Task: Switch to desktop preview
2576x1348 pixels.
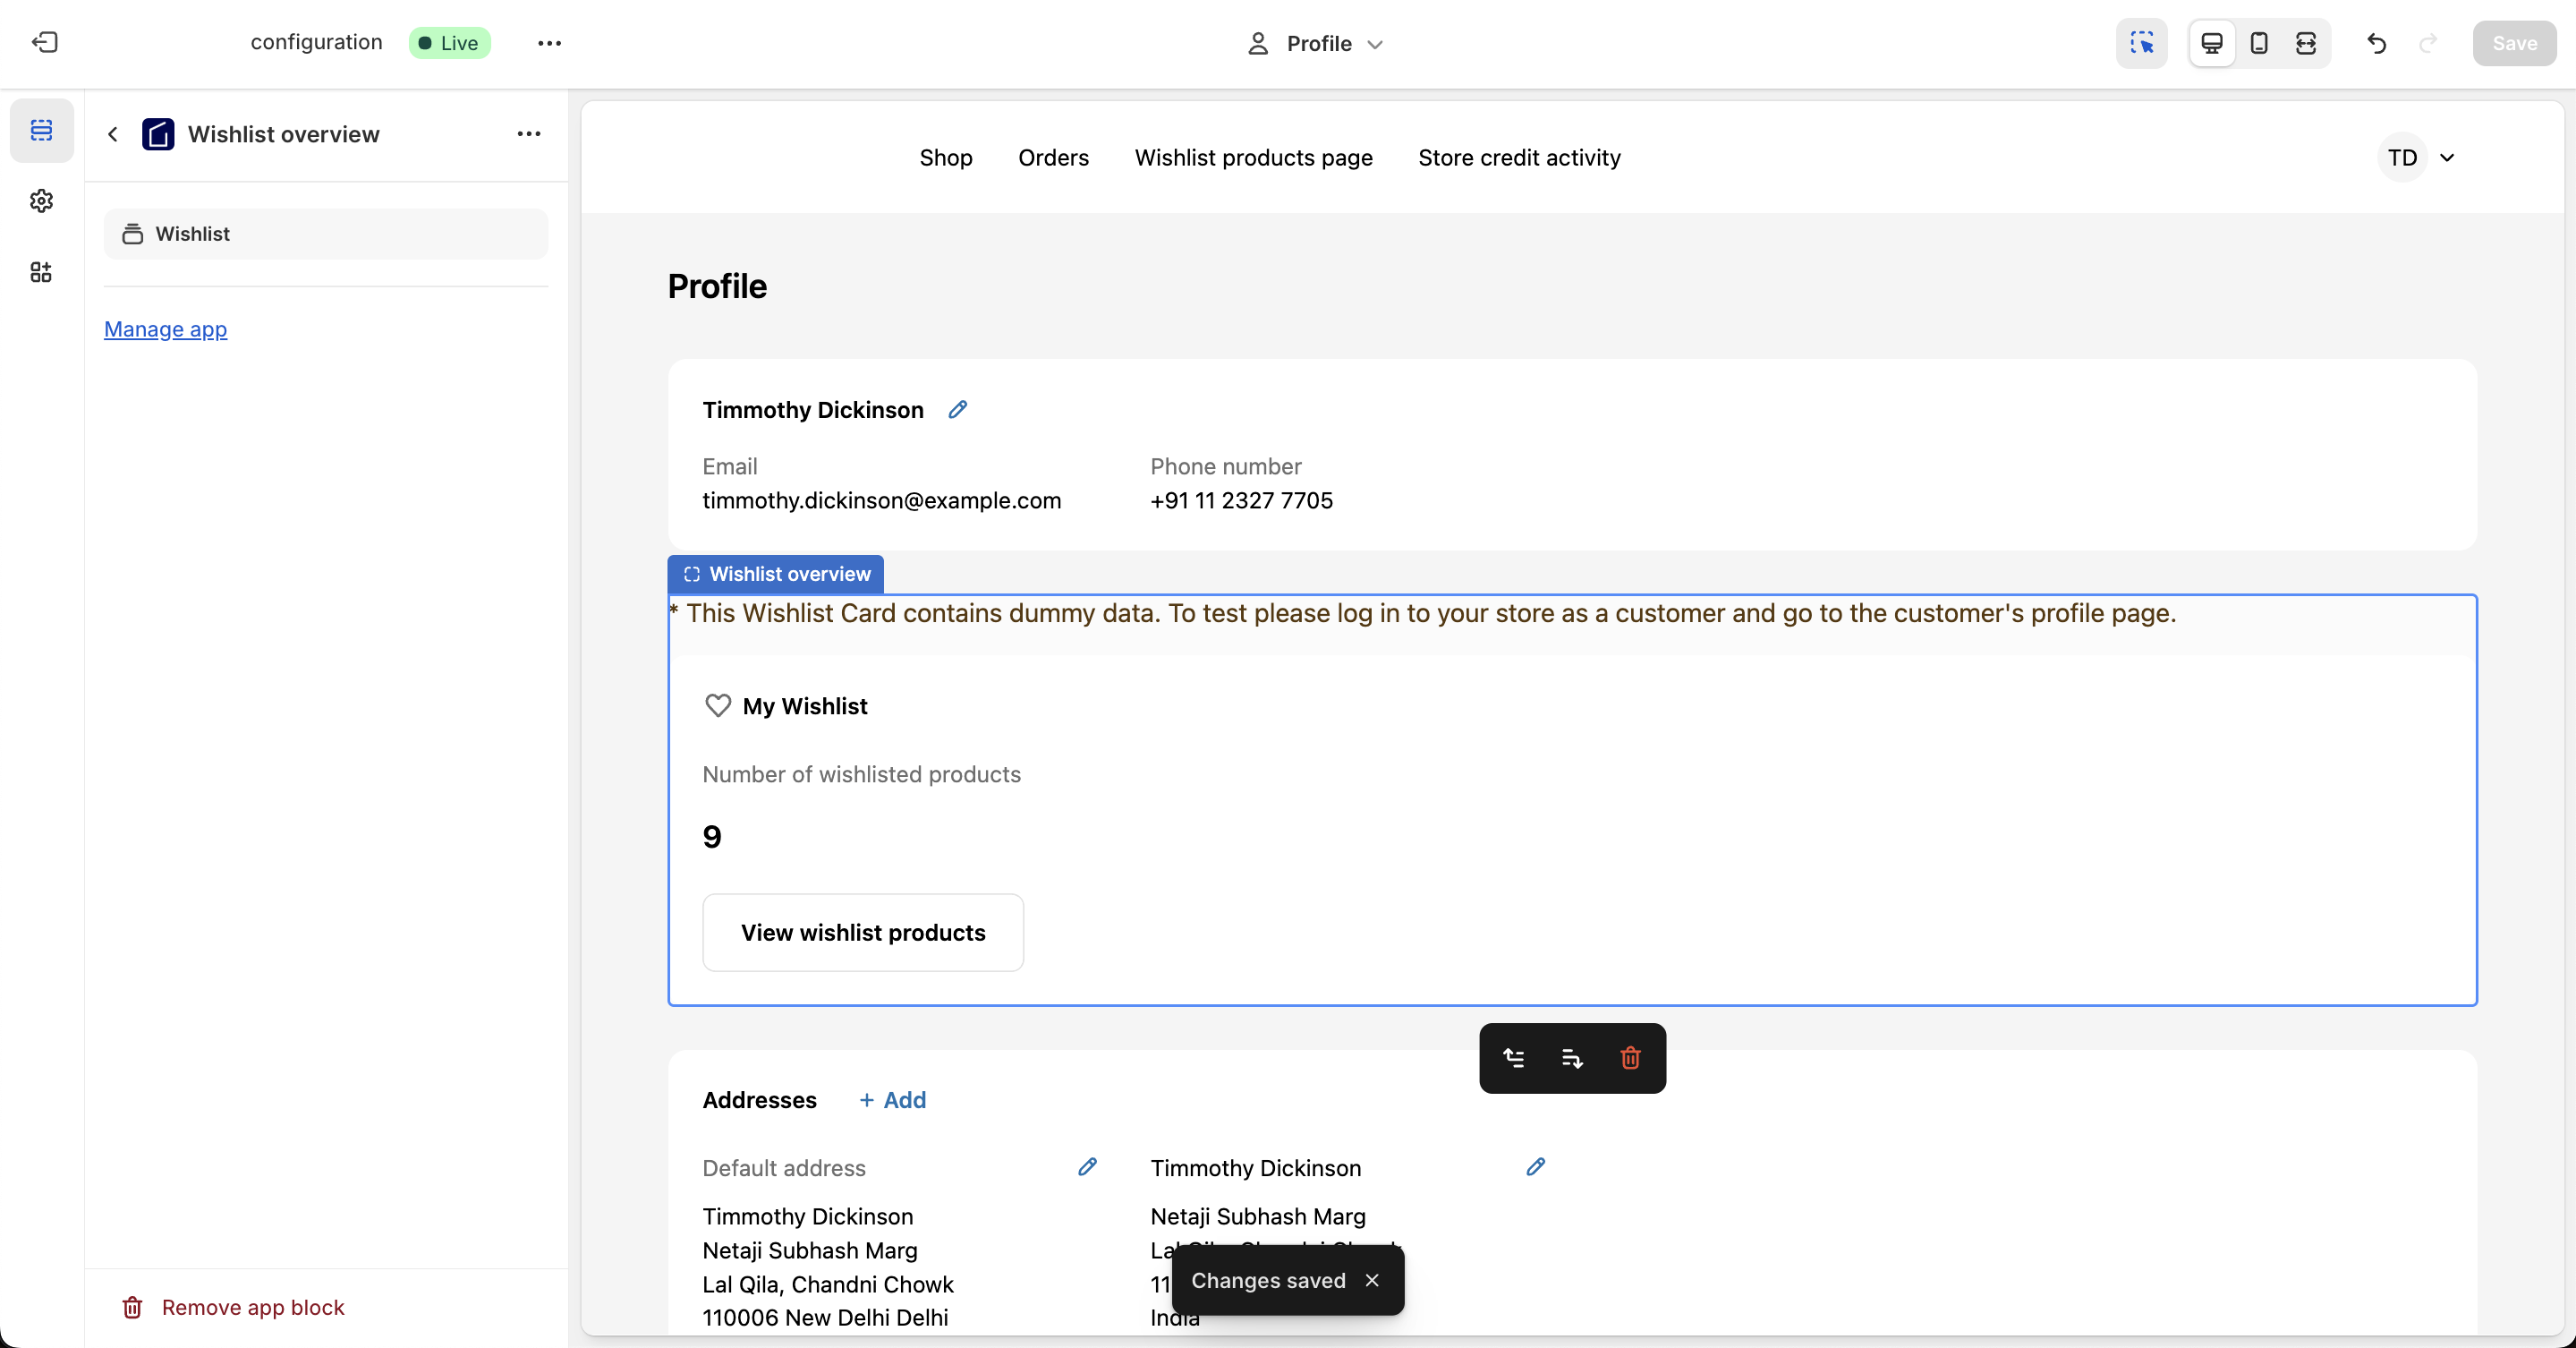Action: point(2212,43)
